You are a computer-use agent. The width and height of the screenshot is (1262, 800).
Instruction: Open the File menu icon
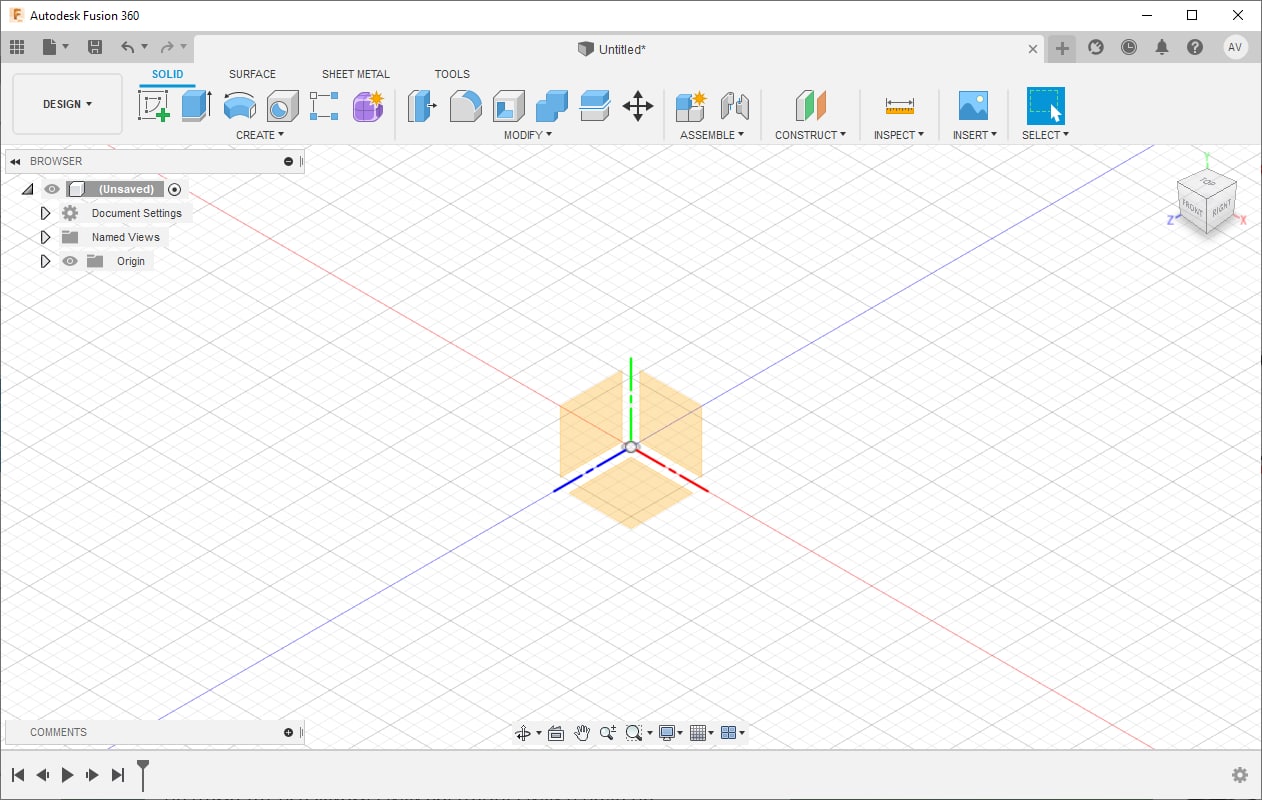coord(56,47)
